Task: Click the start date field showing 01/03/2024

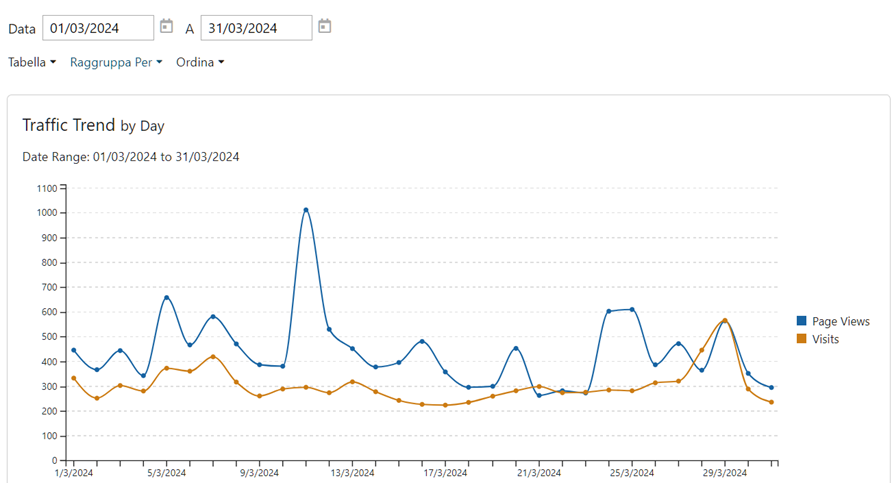Action: 98,28
